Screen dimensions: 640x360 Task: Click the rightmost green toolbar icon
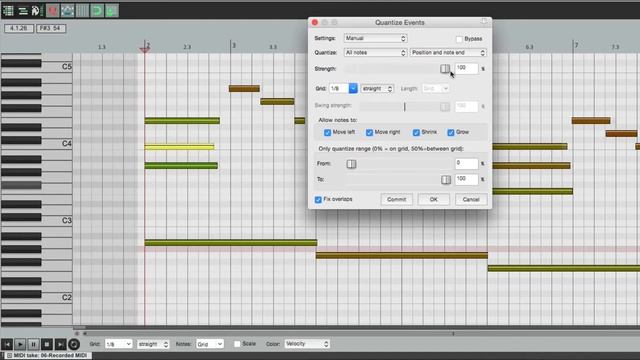112,11
